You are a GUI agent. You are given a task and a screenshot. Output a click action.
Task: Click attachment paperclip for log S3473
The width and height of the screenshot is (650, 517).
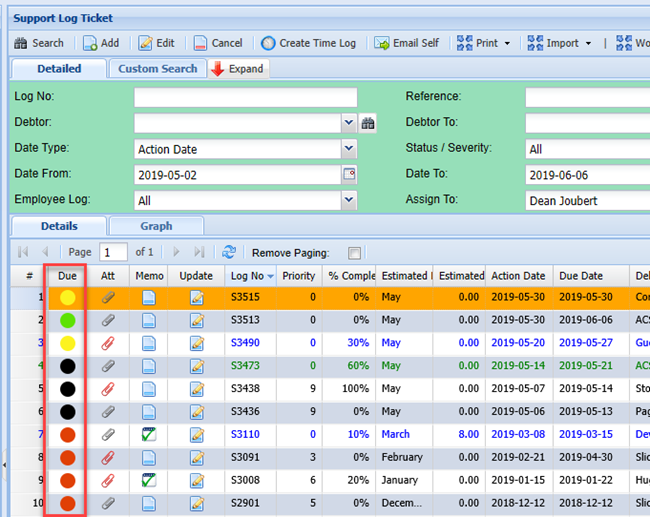pos(108,365)
